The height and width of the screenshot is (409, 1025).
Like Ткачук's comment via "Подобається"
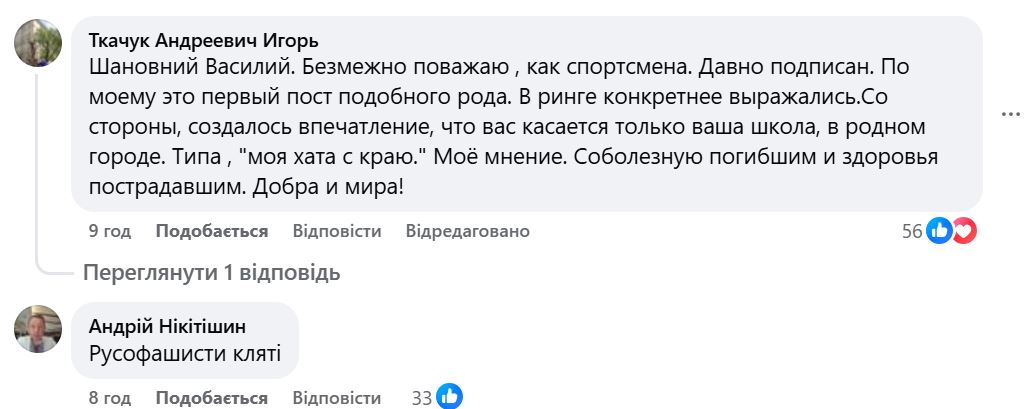click(212, 231)
